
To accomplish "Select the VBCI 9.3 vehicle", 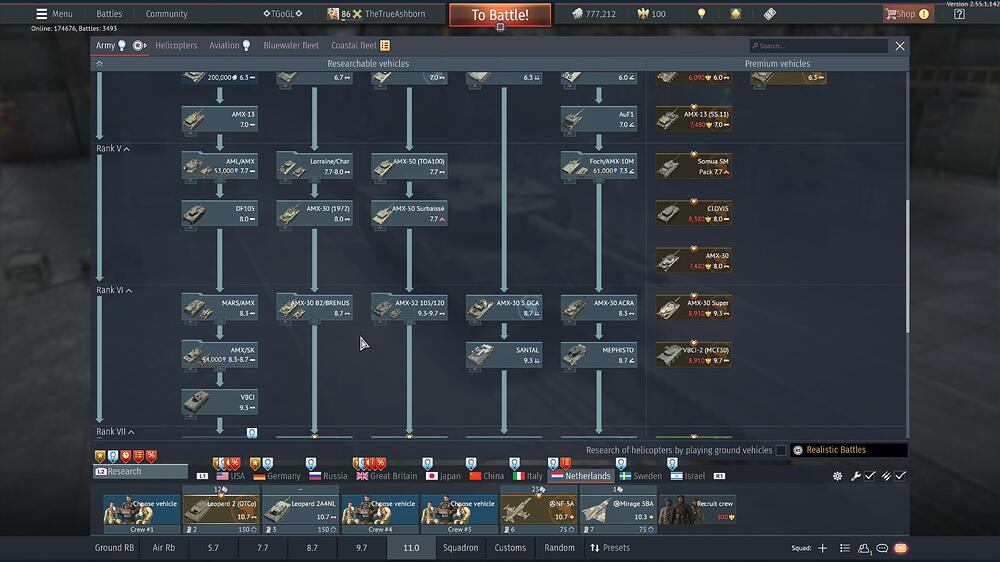I will point(219,403).
